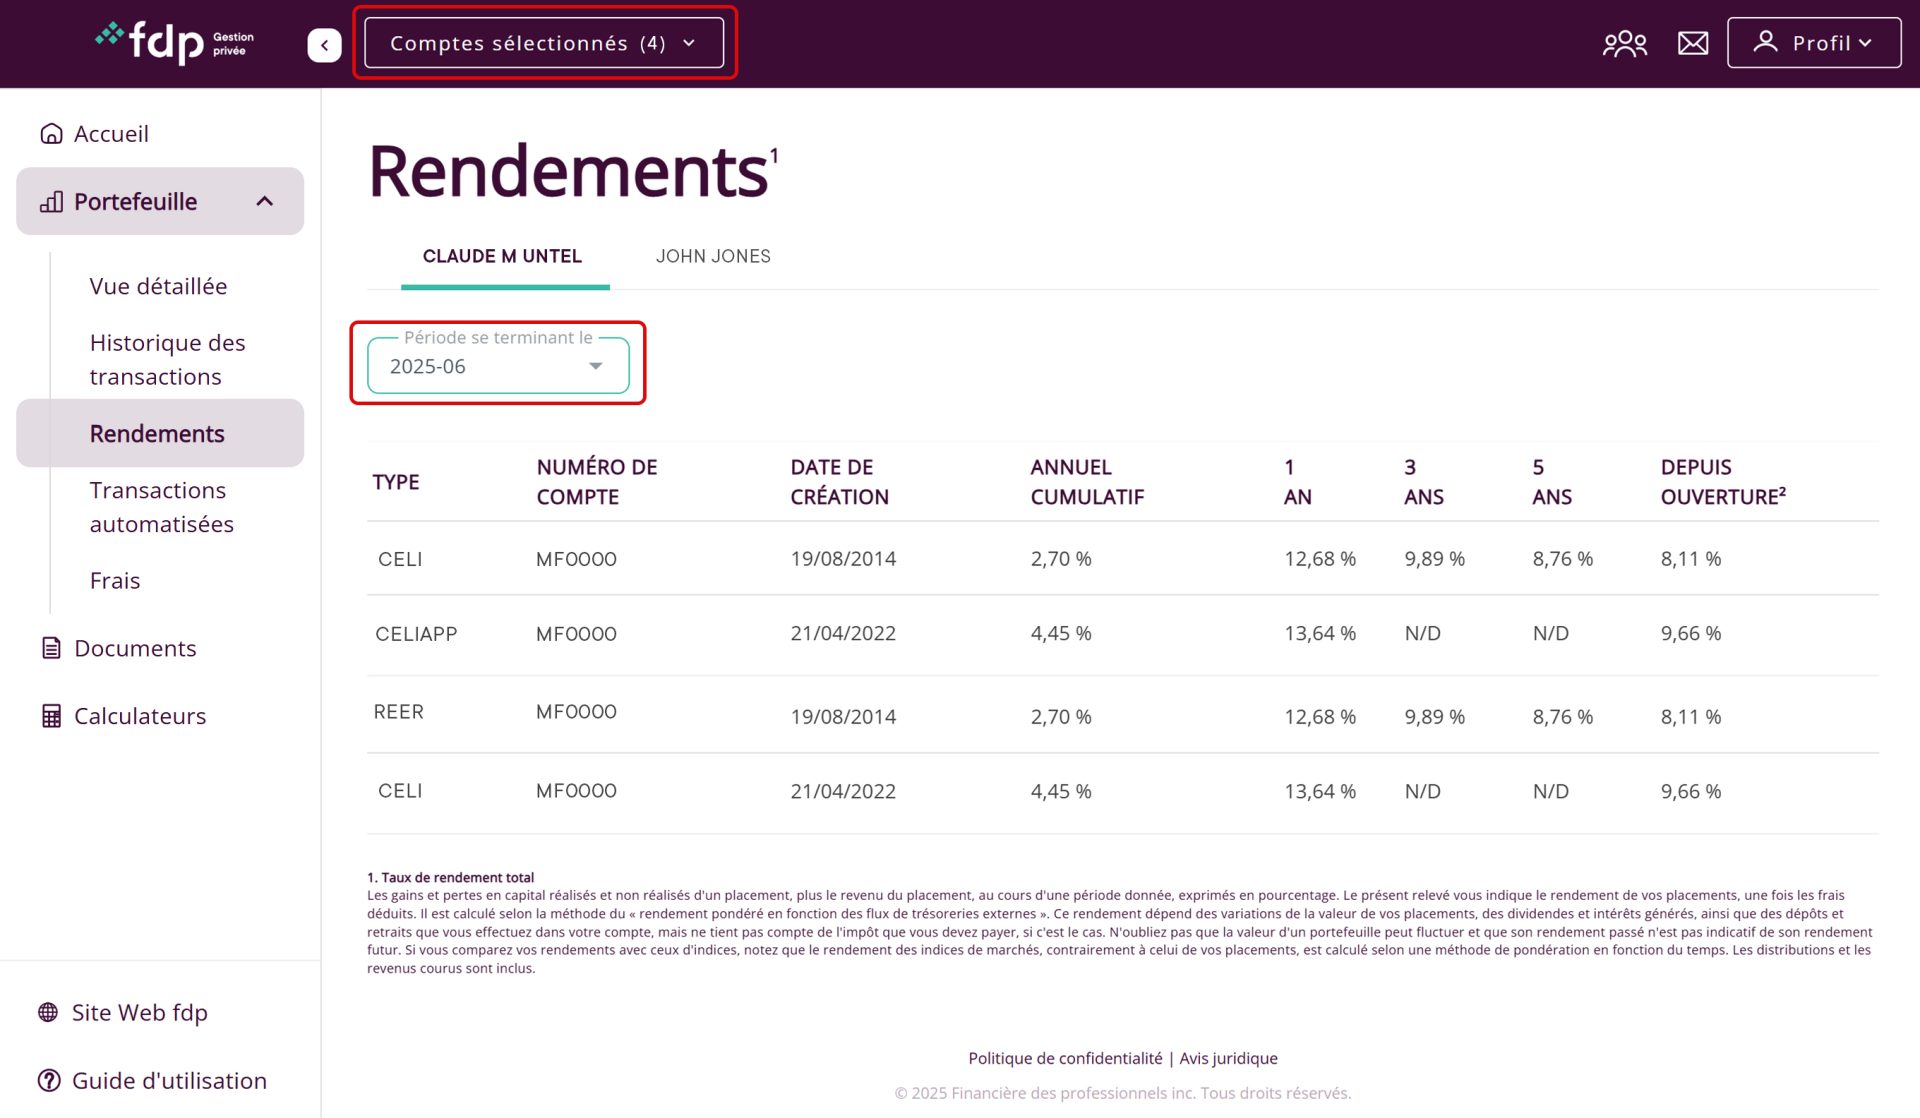Screen dimensions: 1920x1118
Task: Open the group contacts people icon
Action: click(x=1624, y=43)
